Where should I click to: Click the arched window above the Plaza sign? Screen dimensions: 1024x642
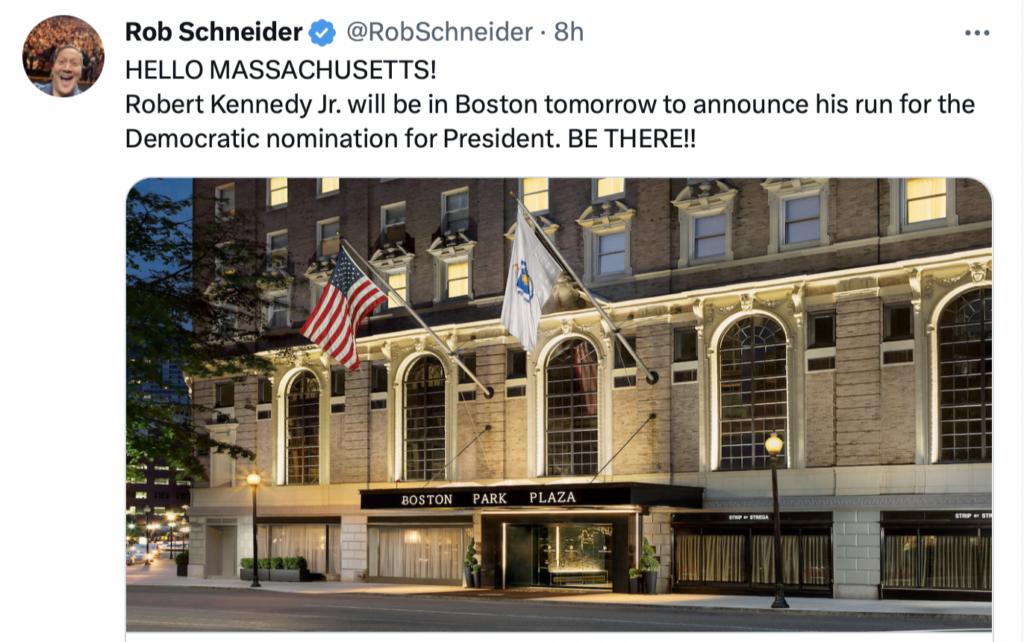click(571, 406)
